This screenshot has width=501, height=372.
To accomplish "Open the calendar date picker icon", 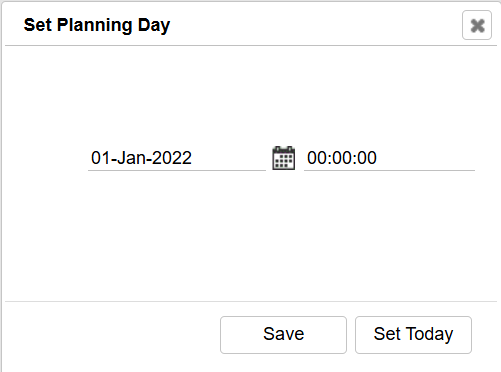I will pos(283,158).
